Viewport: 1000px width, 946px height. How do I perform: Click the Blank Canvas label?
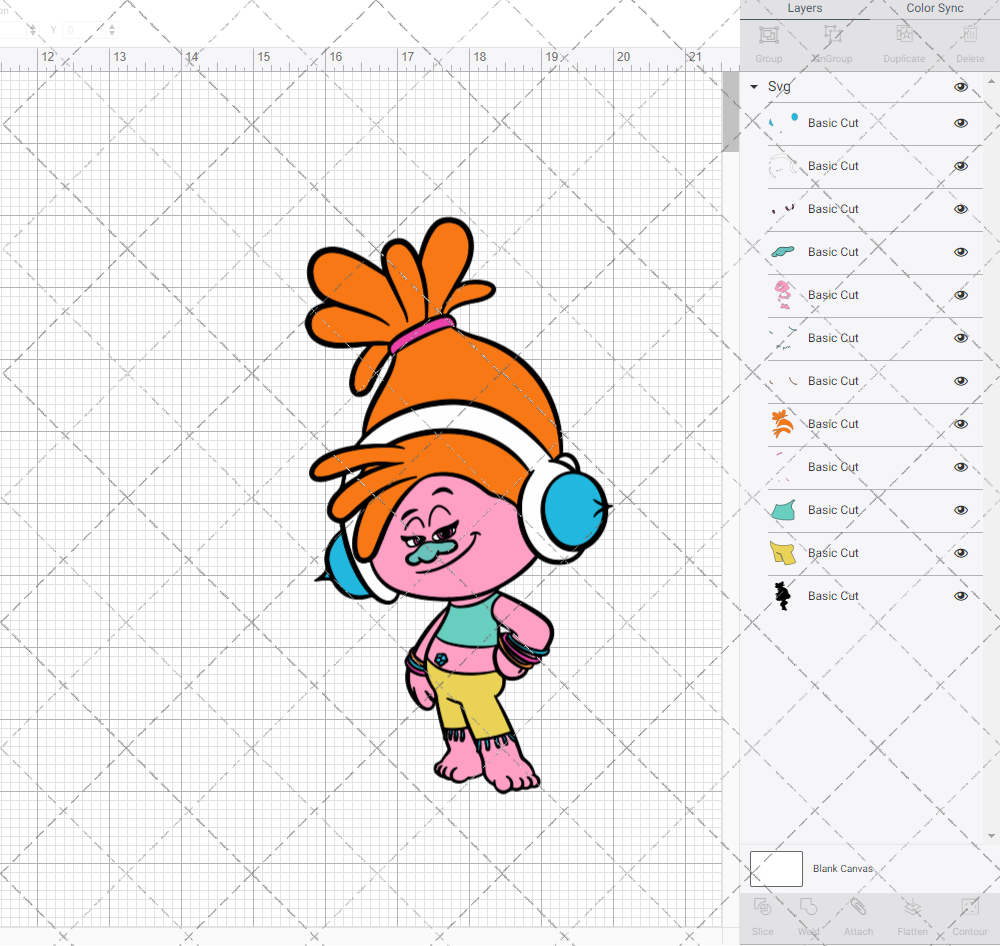click(x=842, y=868)
